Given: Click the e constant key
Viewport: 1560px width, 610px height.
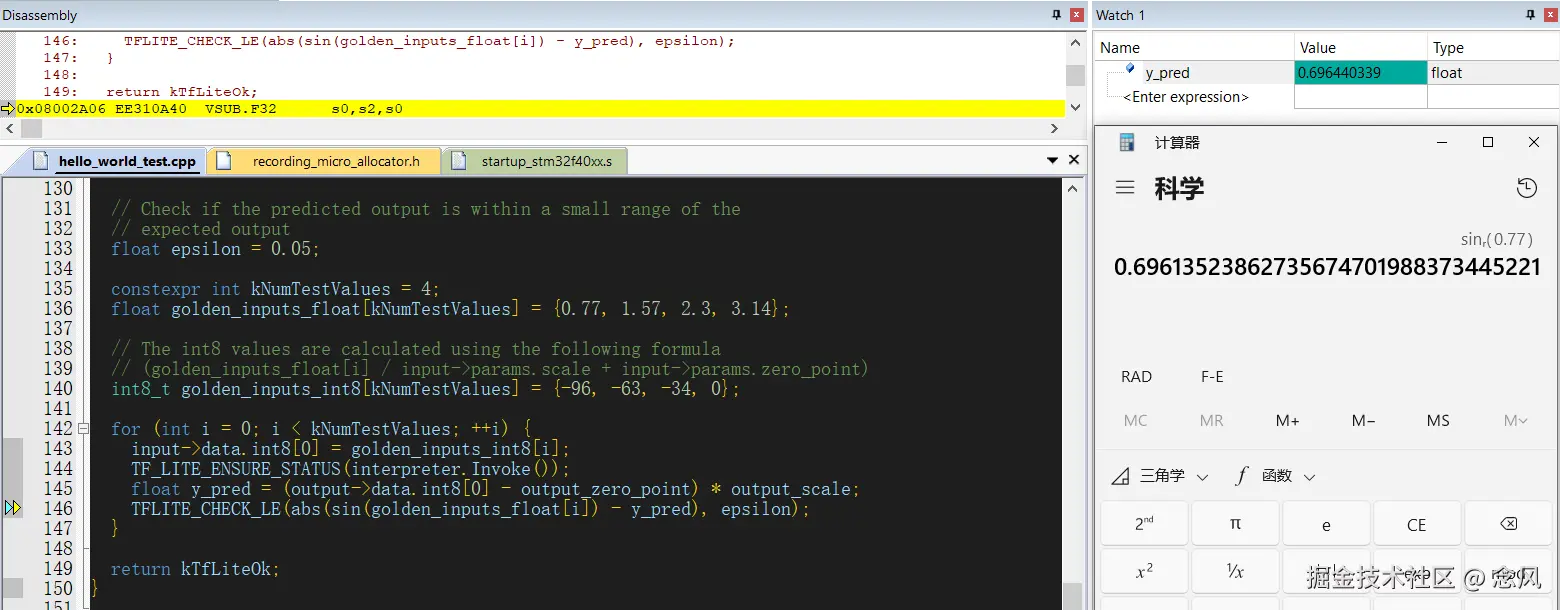Looking at the screenshot, I should pyautogui.click(x=1326, y=524).
